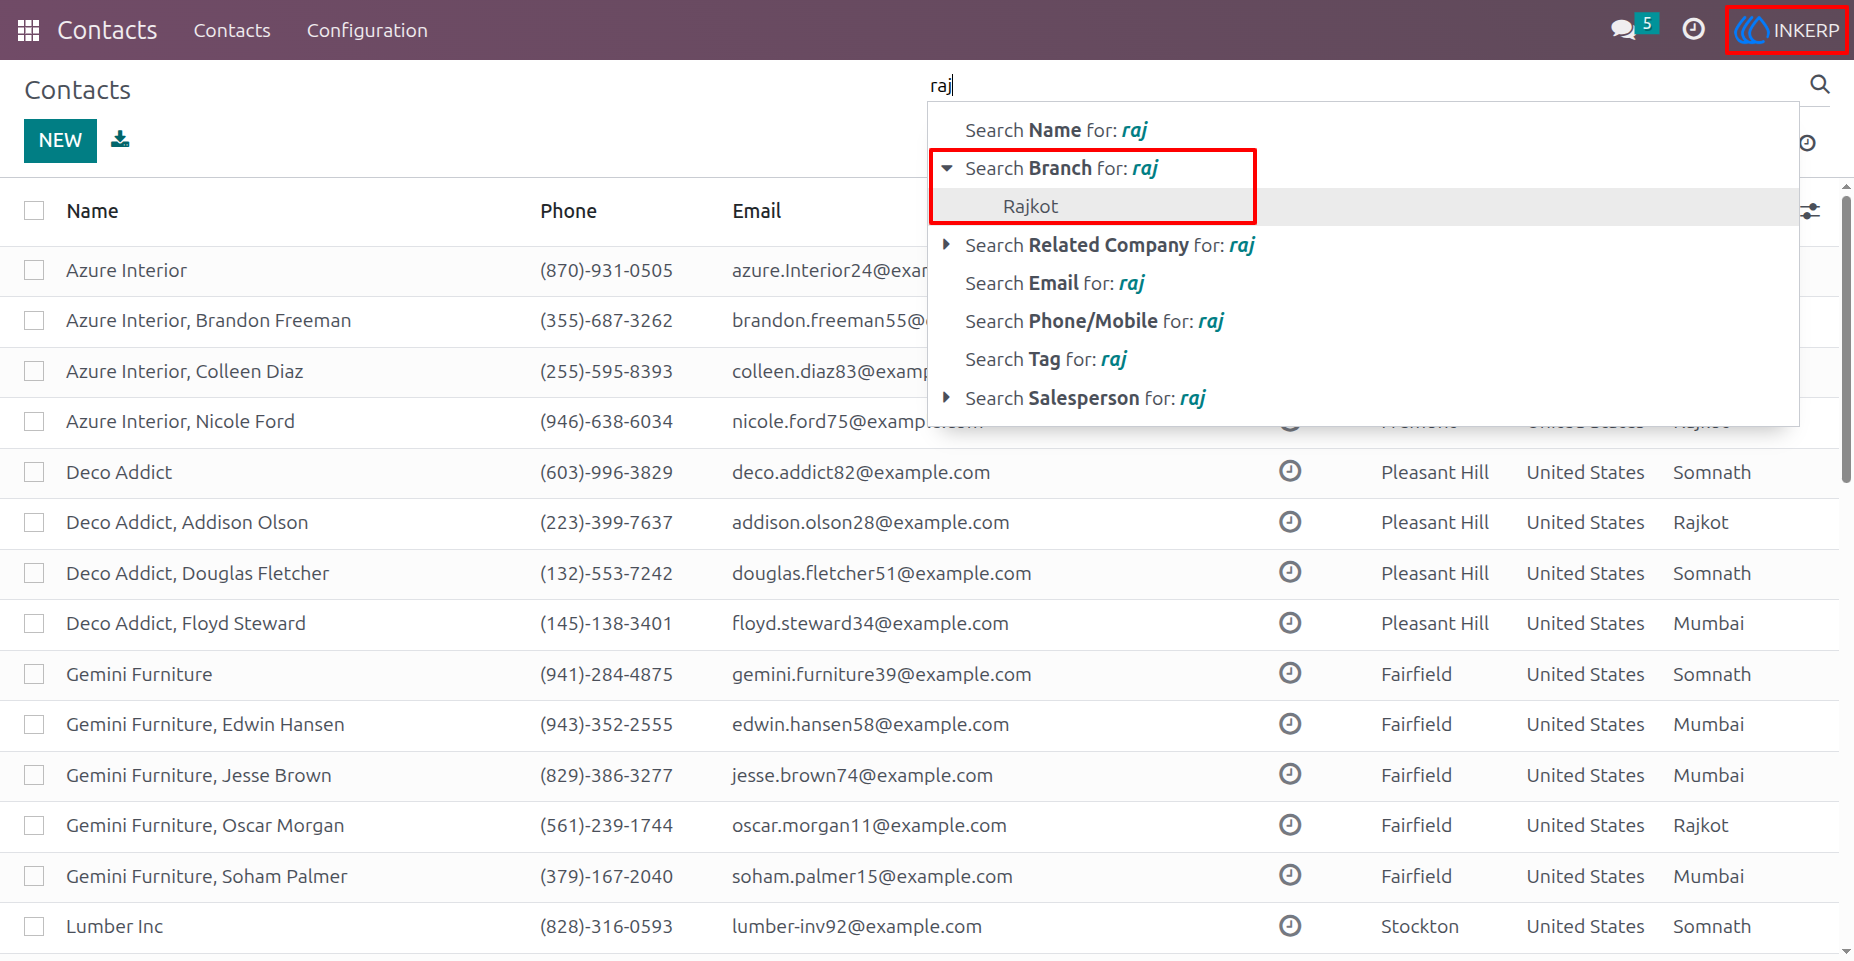This screenshot has width=1854, height=961.
Task: Open the Contacts menu item
Action: tap(232, 30)
